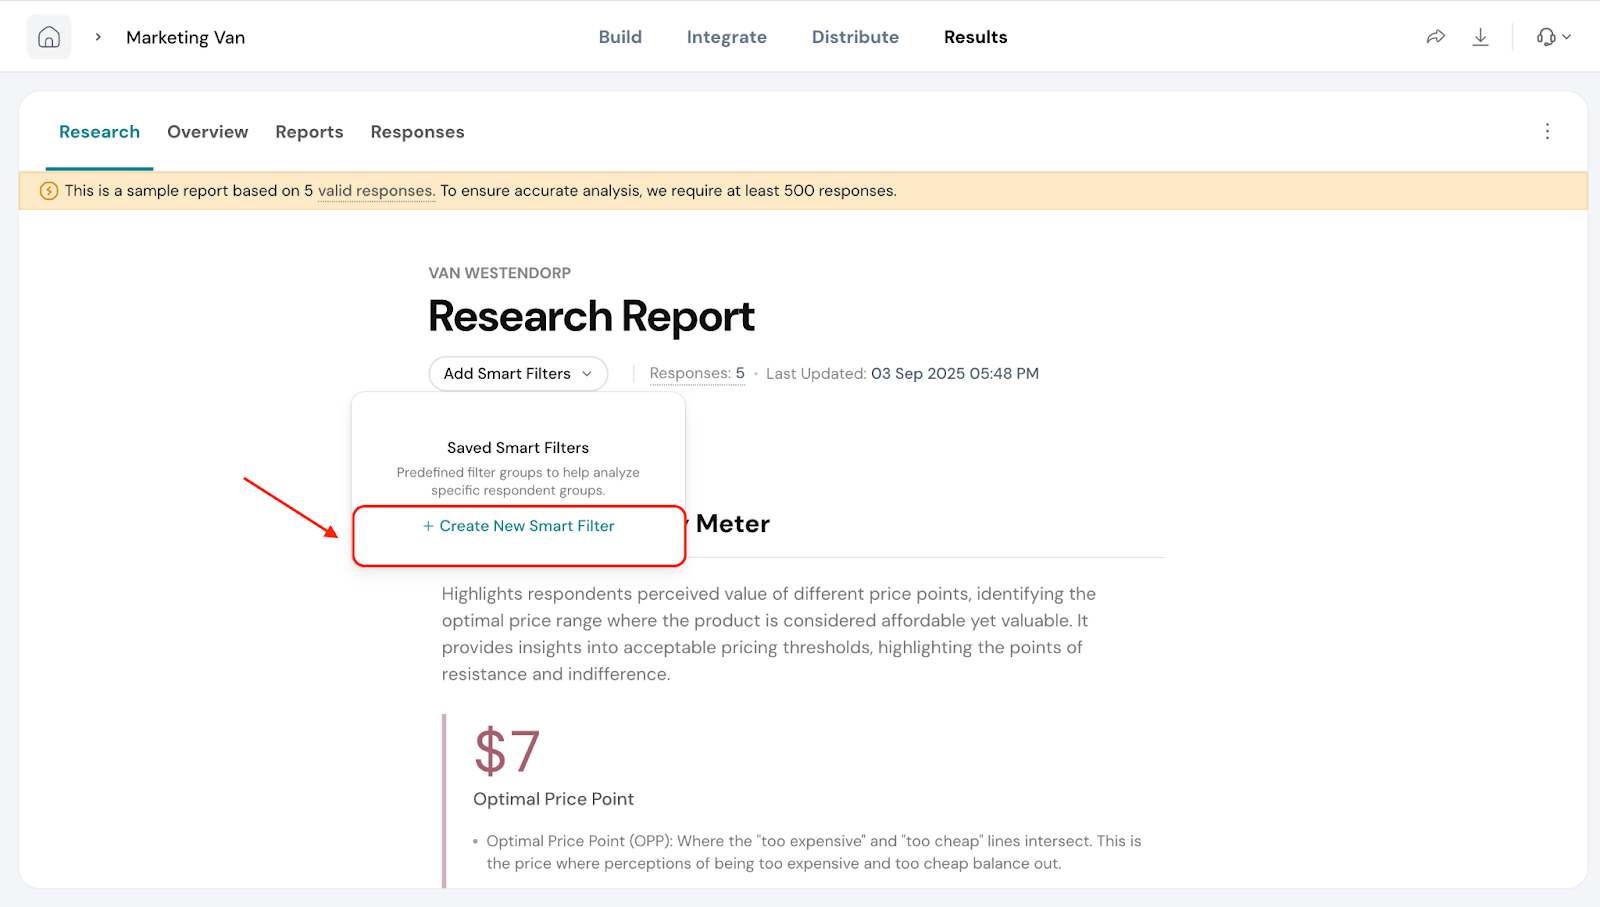Expand the Add Smart Filters dropdown

(518, 374)
